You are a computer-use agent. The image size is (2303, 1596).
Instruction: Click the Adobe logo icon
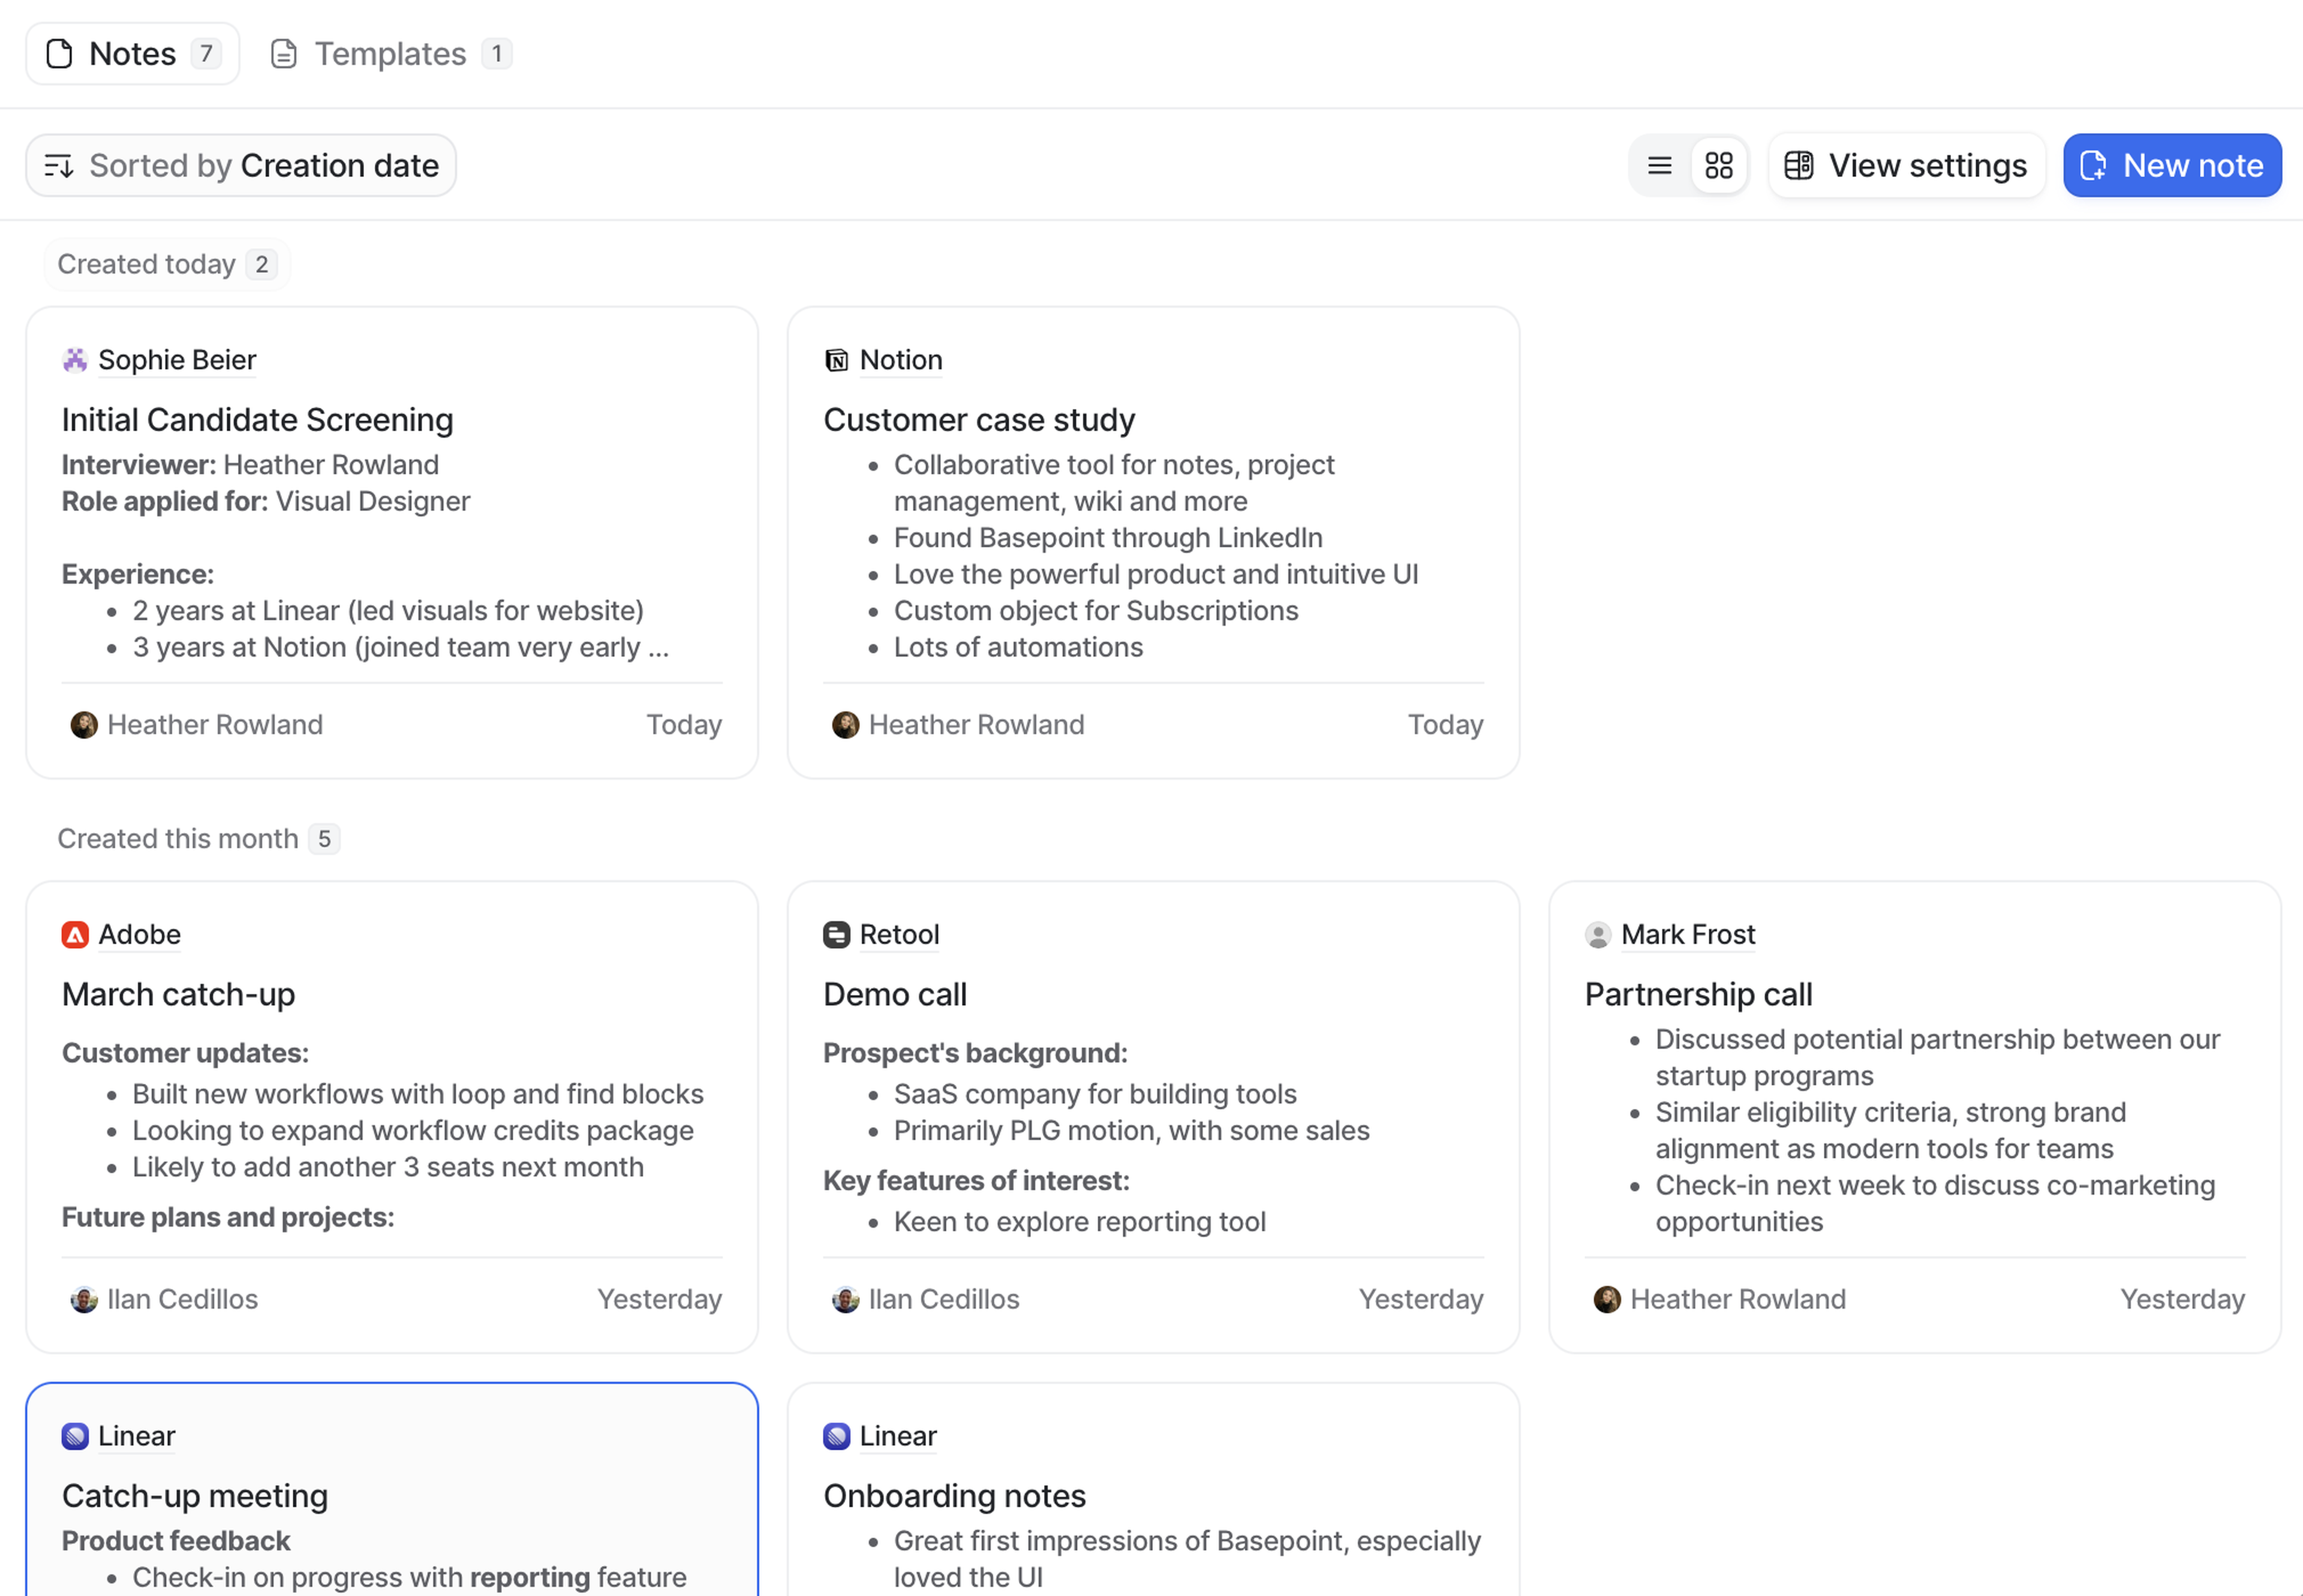click(x=75, y=935)
